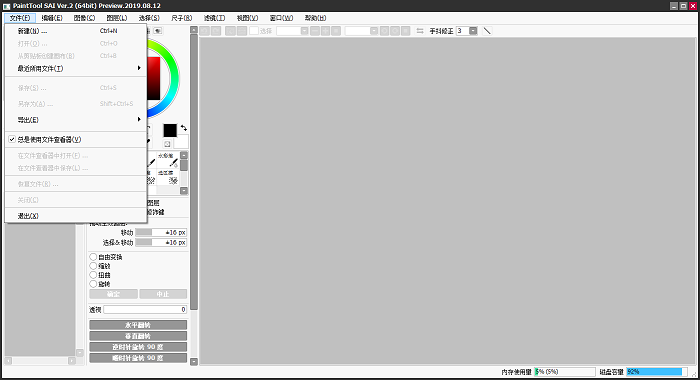
Task: Click brush list scroll up arrow
Action: 184,155
